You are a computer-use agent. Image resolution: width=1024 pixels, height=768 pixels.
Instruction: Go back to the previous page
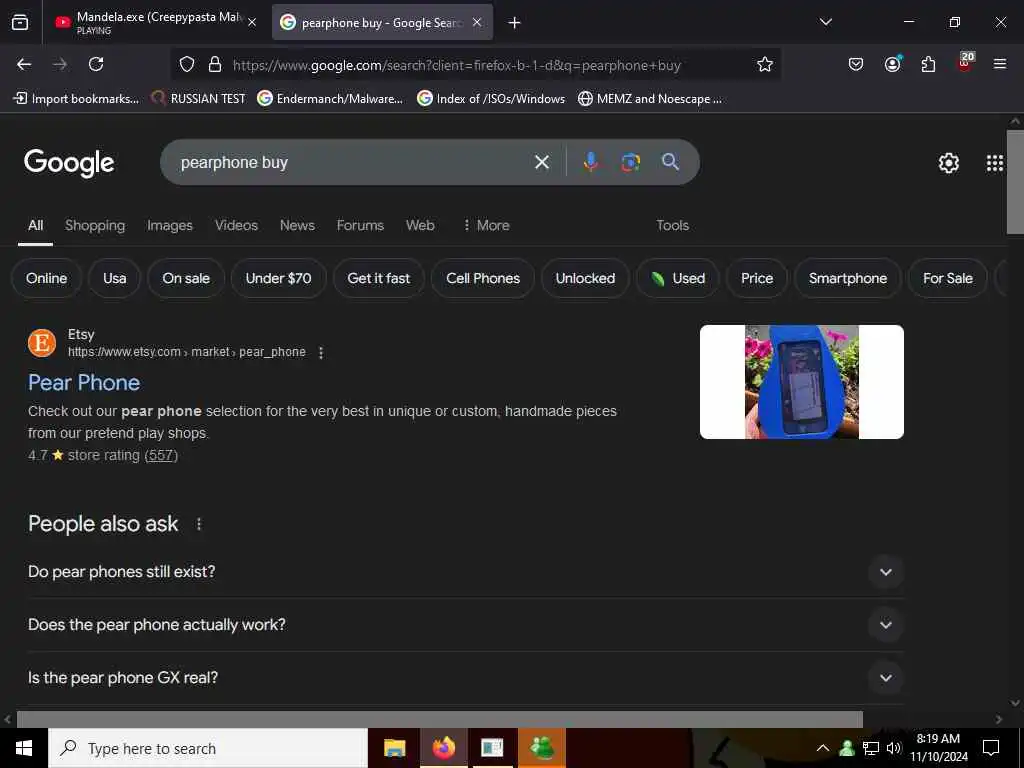24,64
